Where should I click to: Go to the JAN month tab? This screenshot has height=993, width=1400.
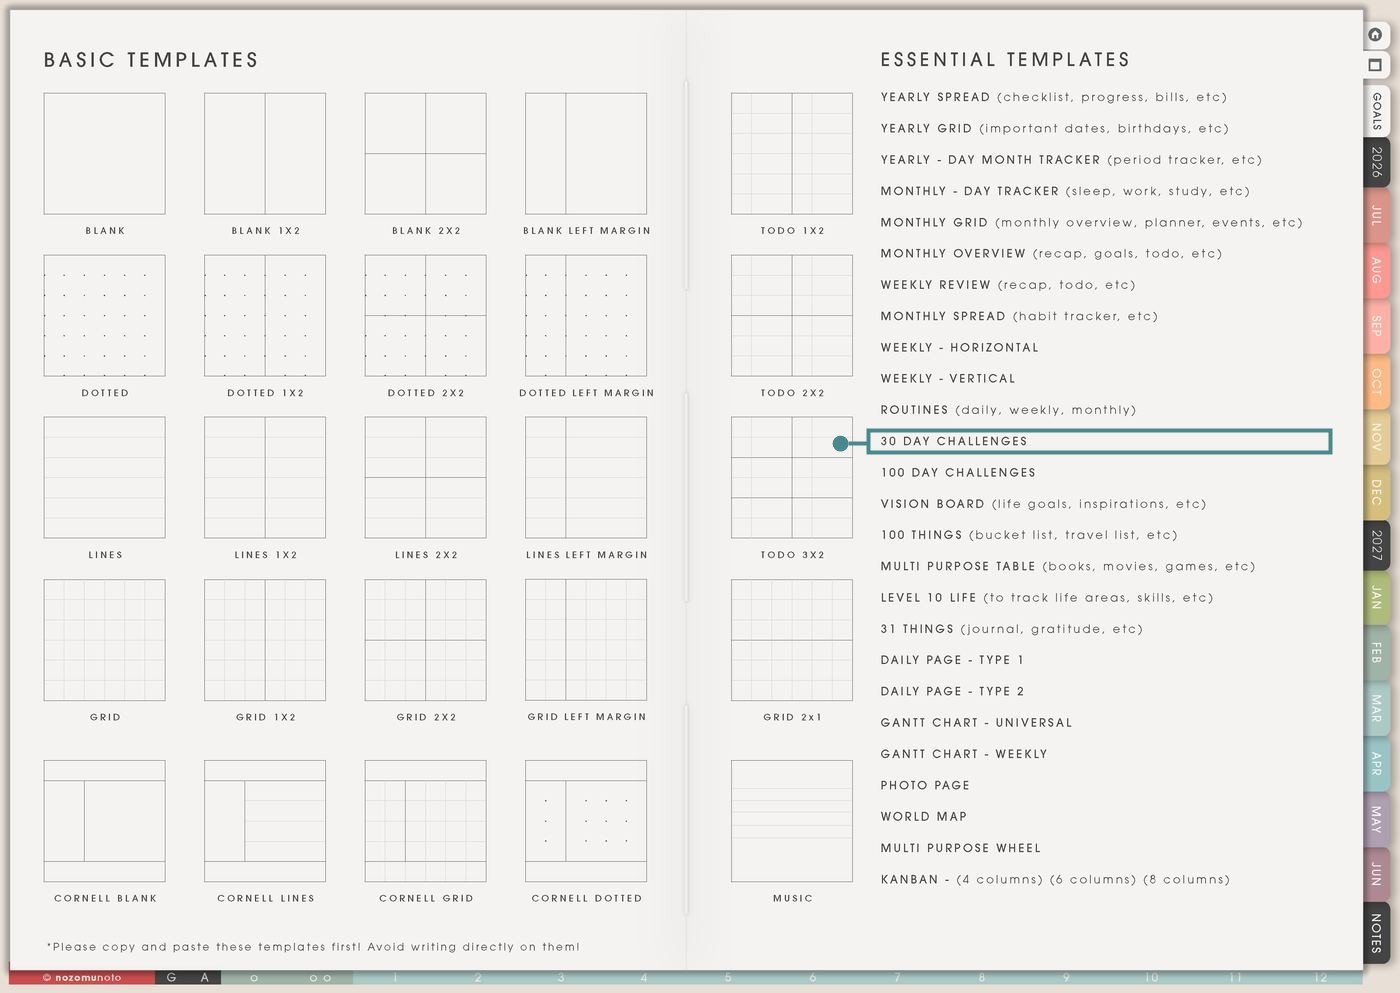(x=1376, y=598)
